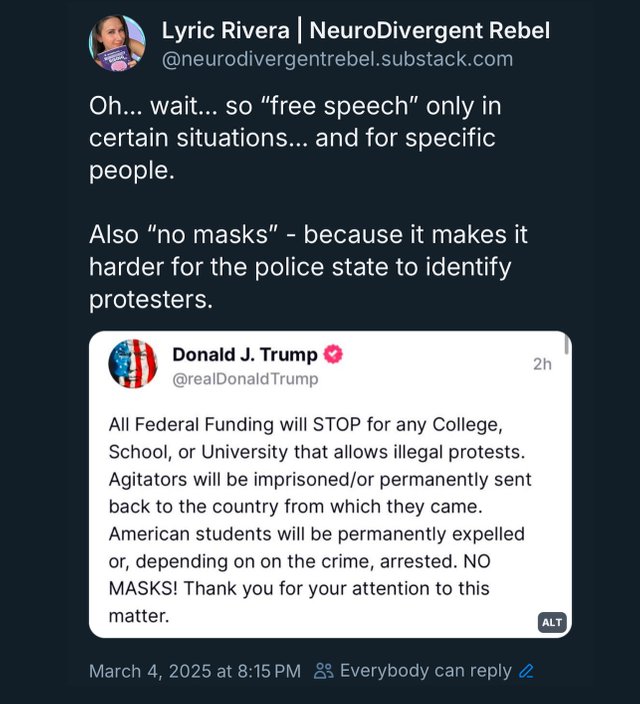This screenshot has width=640, height=704.
Task: Open the @neurodivergentrebel.substack.com handle
Action: (337, 59)
